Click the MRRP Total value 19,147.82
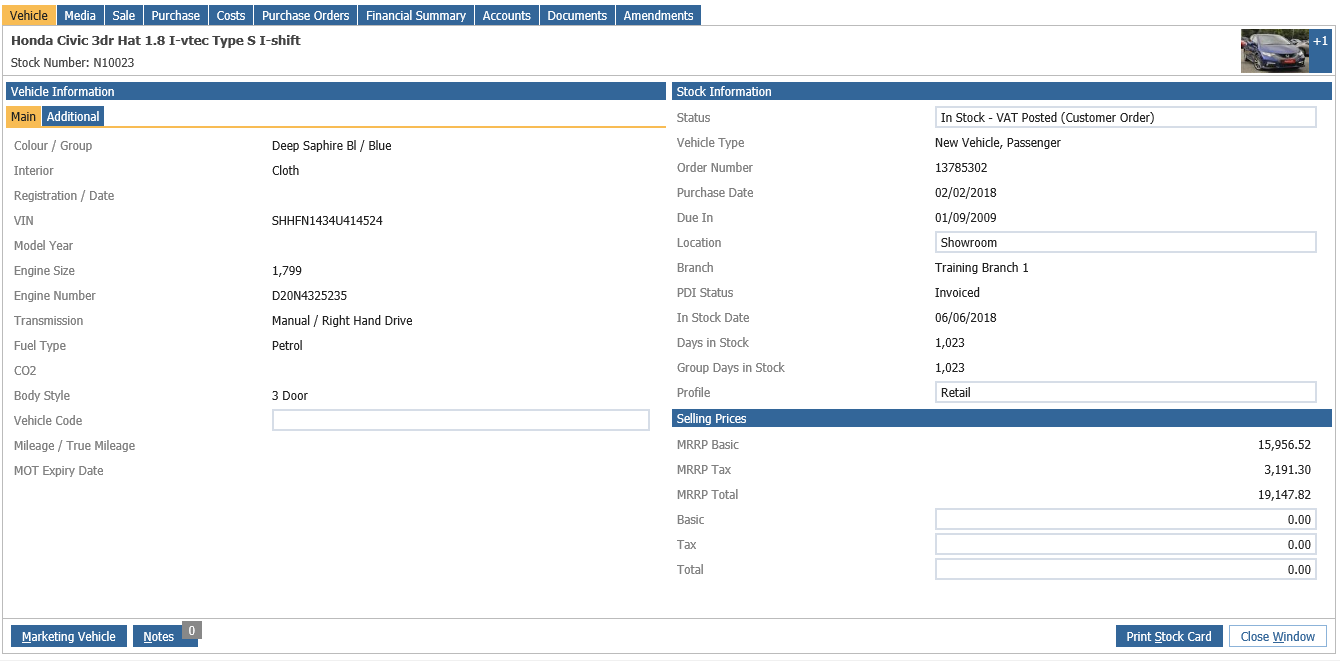This screenshot has height=661, width=1340. (1284, 495)
